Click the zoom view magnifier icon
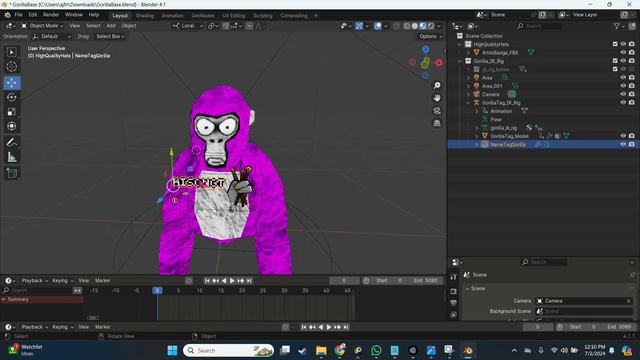This screenshot has height=360, width=640. coord(437,85)
